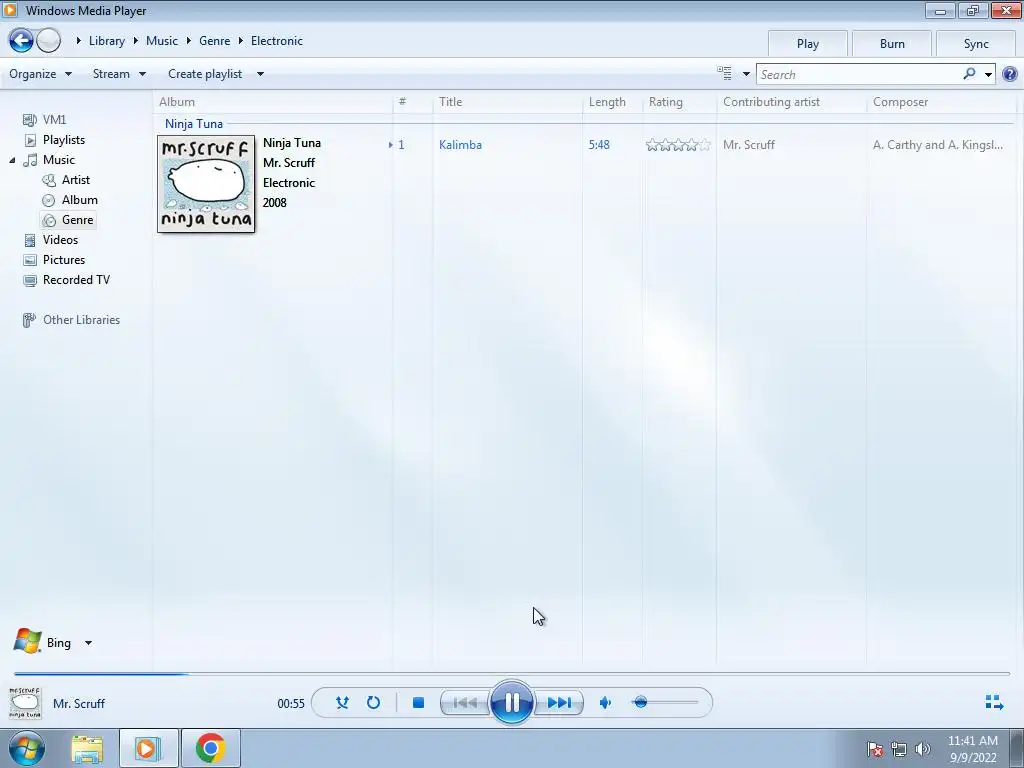Click Library in breadcrumb path
1024x768 pixels.
pos(106,40)
